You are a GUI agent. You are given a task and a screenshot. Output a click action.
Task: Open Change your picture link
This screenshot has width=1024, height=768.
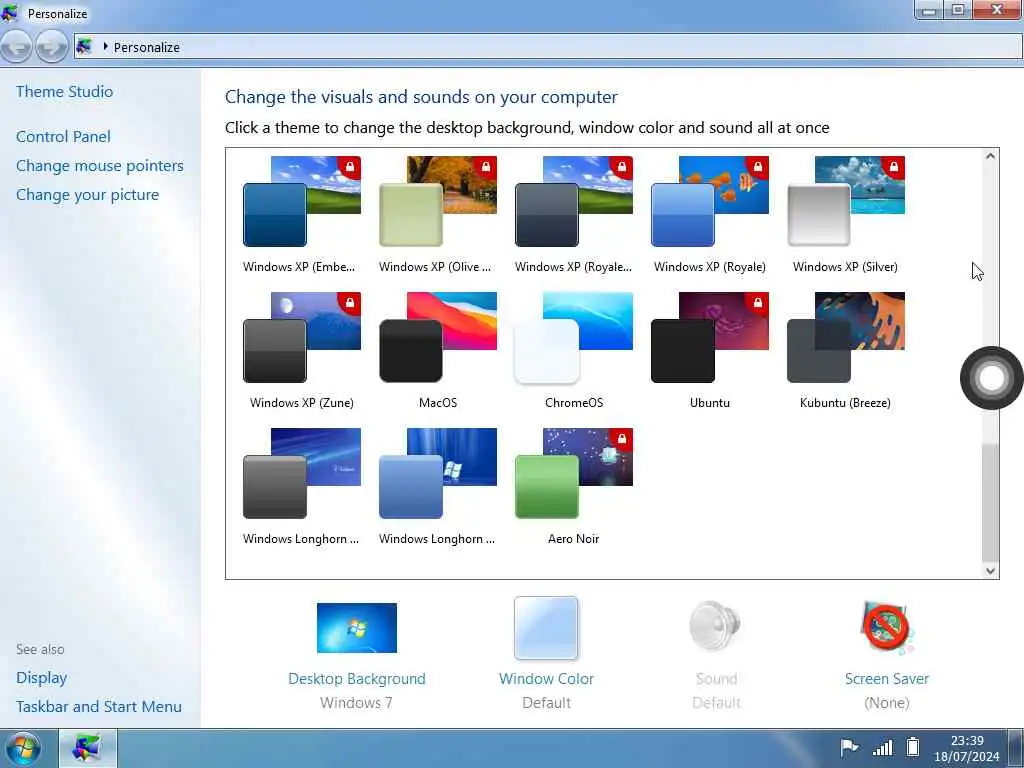pyautogui.click(x=88, y=195)
